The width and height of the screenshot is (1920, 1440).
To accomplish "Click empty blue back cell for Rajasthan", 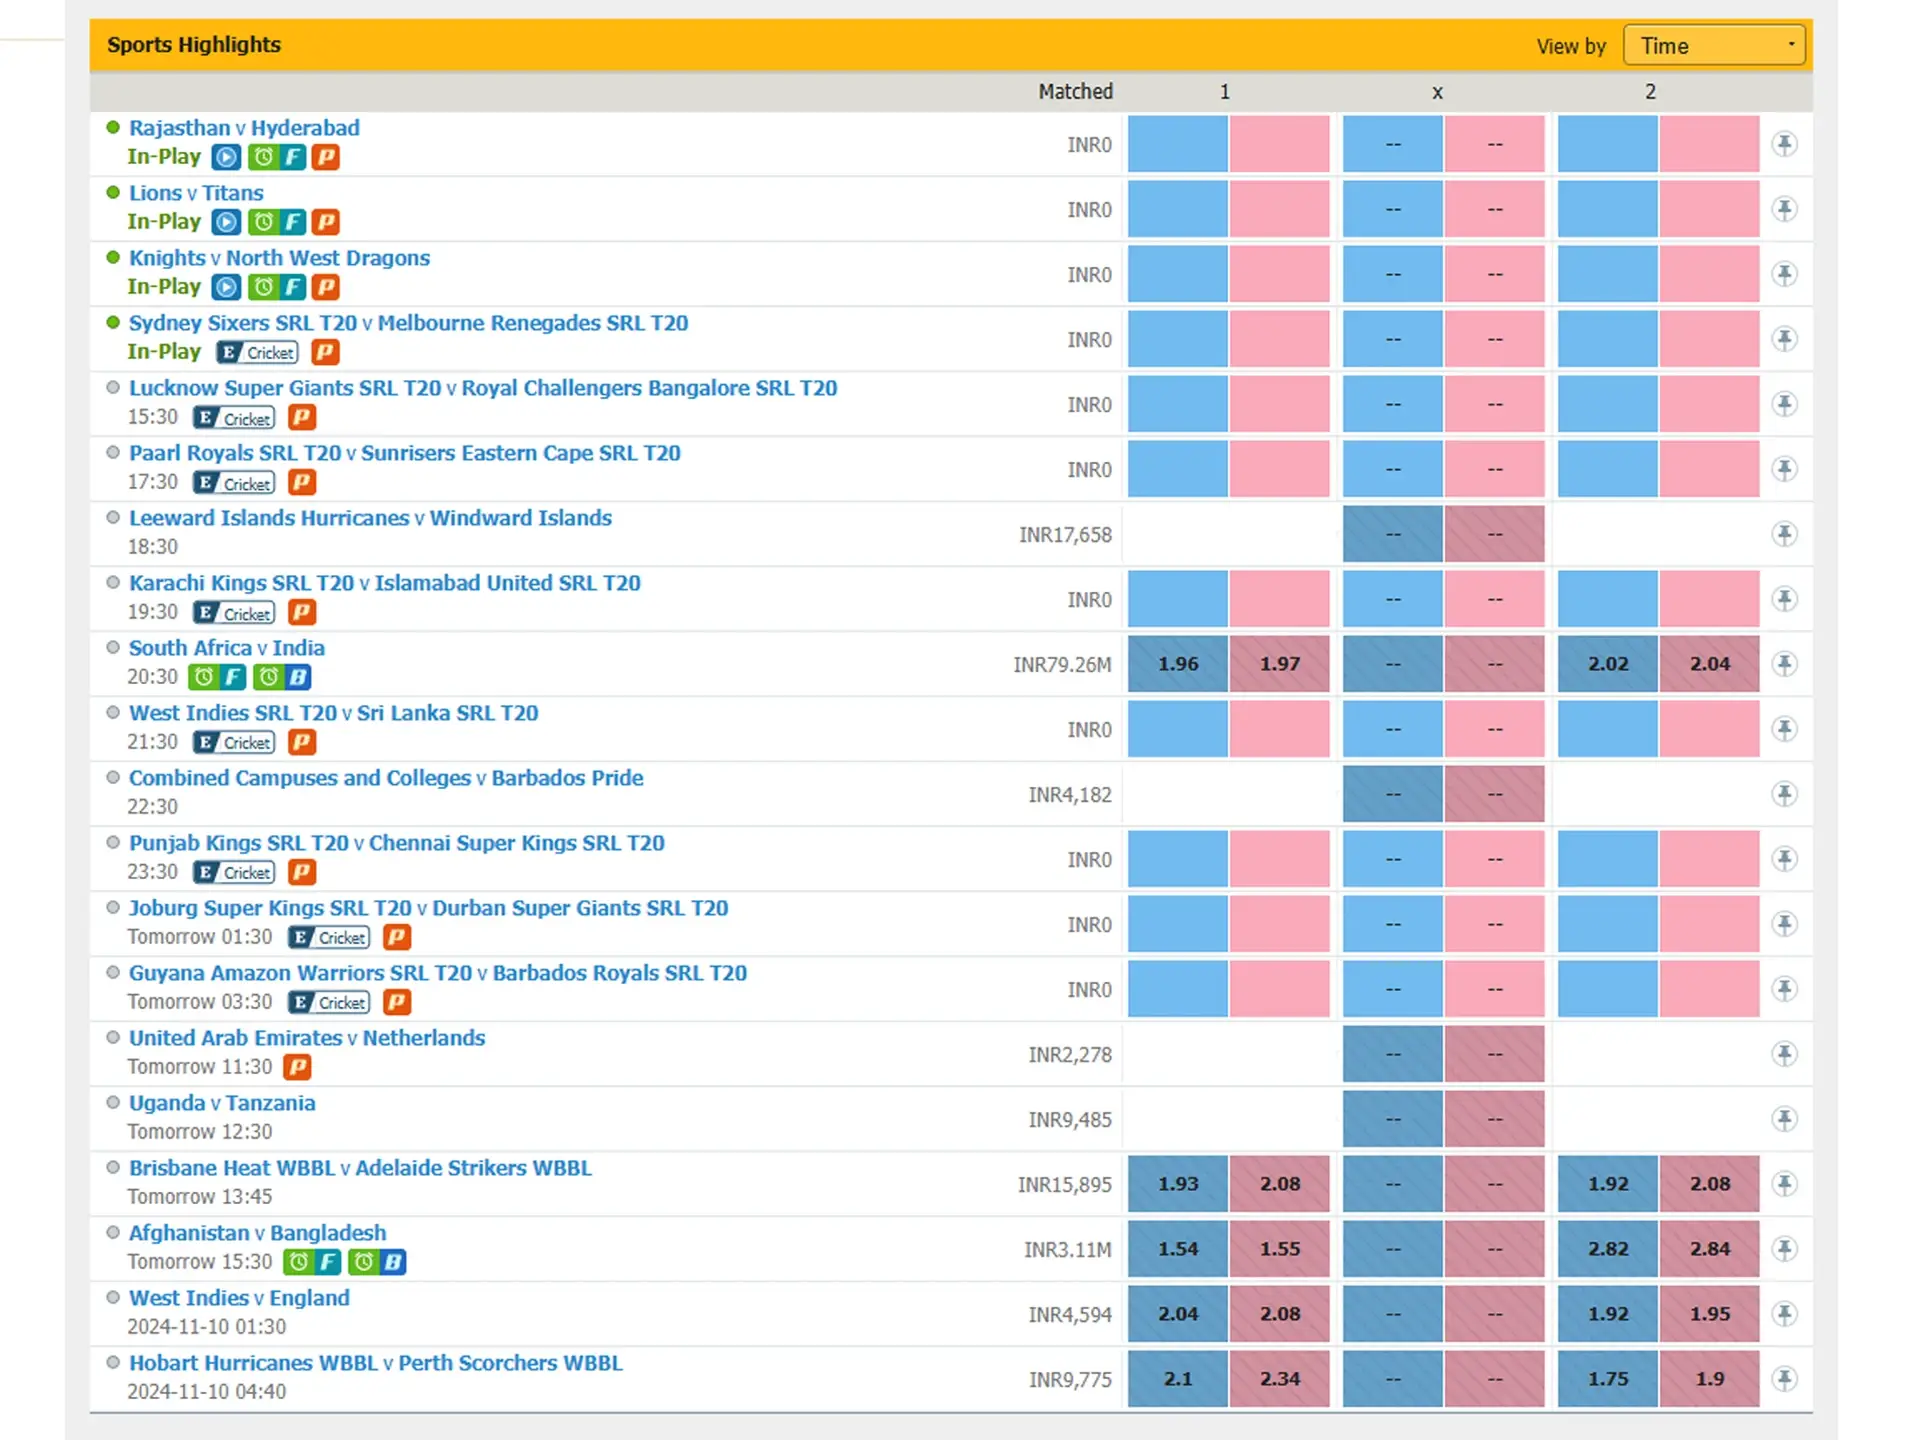I will pos(1178,144).
